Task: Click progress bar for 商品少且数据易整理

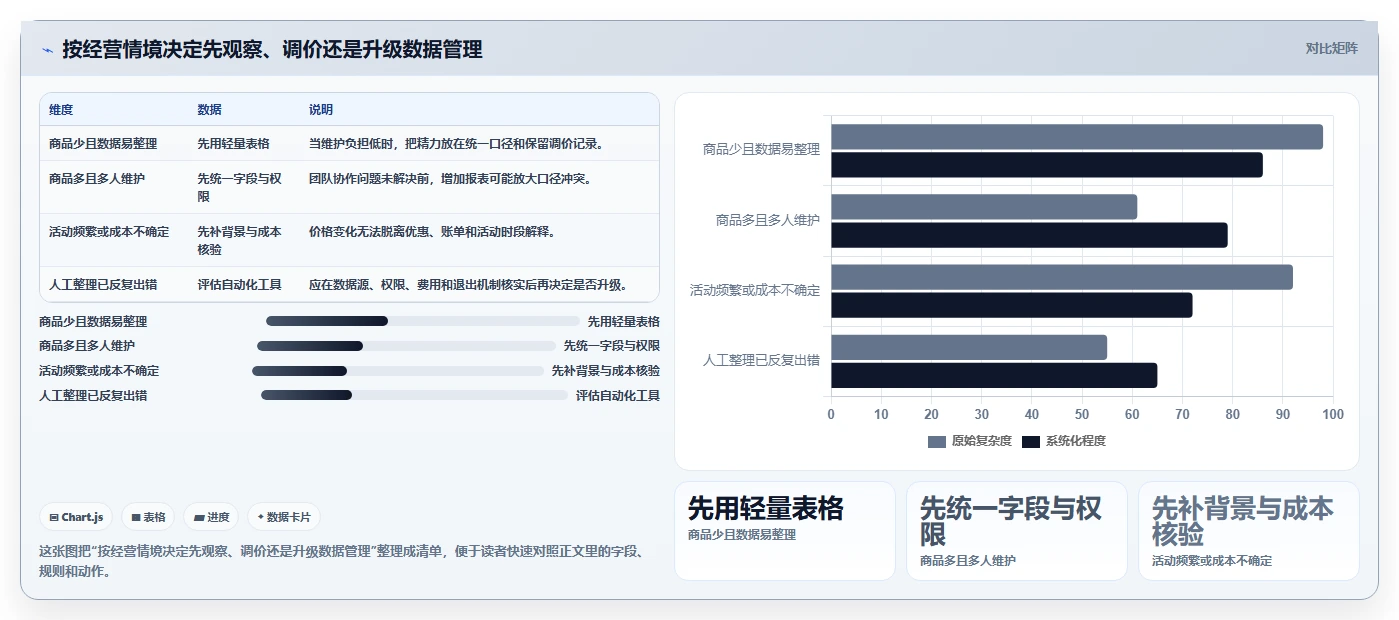Action: tap(423, 321)
